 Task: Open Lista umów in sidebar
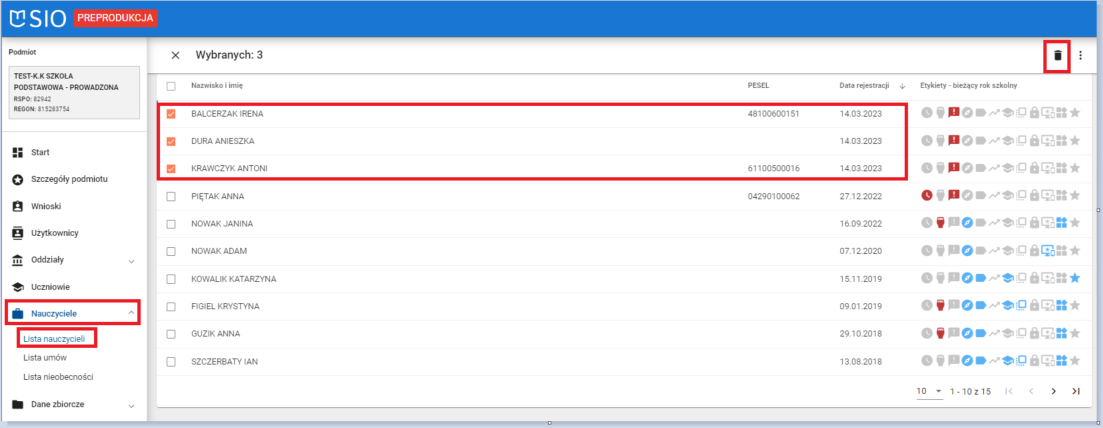(x=46, y=358)
